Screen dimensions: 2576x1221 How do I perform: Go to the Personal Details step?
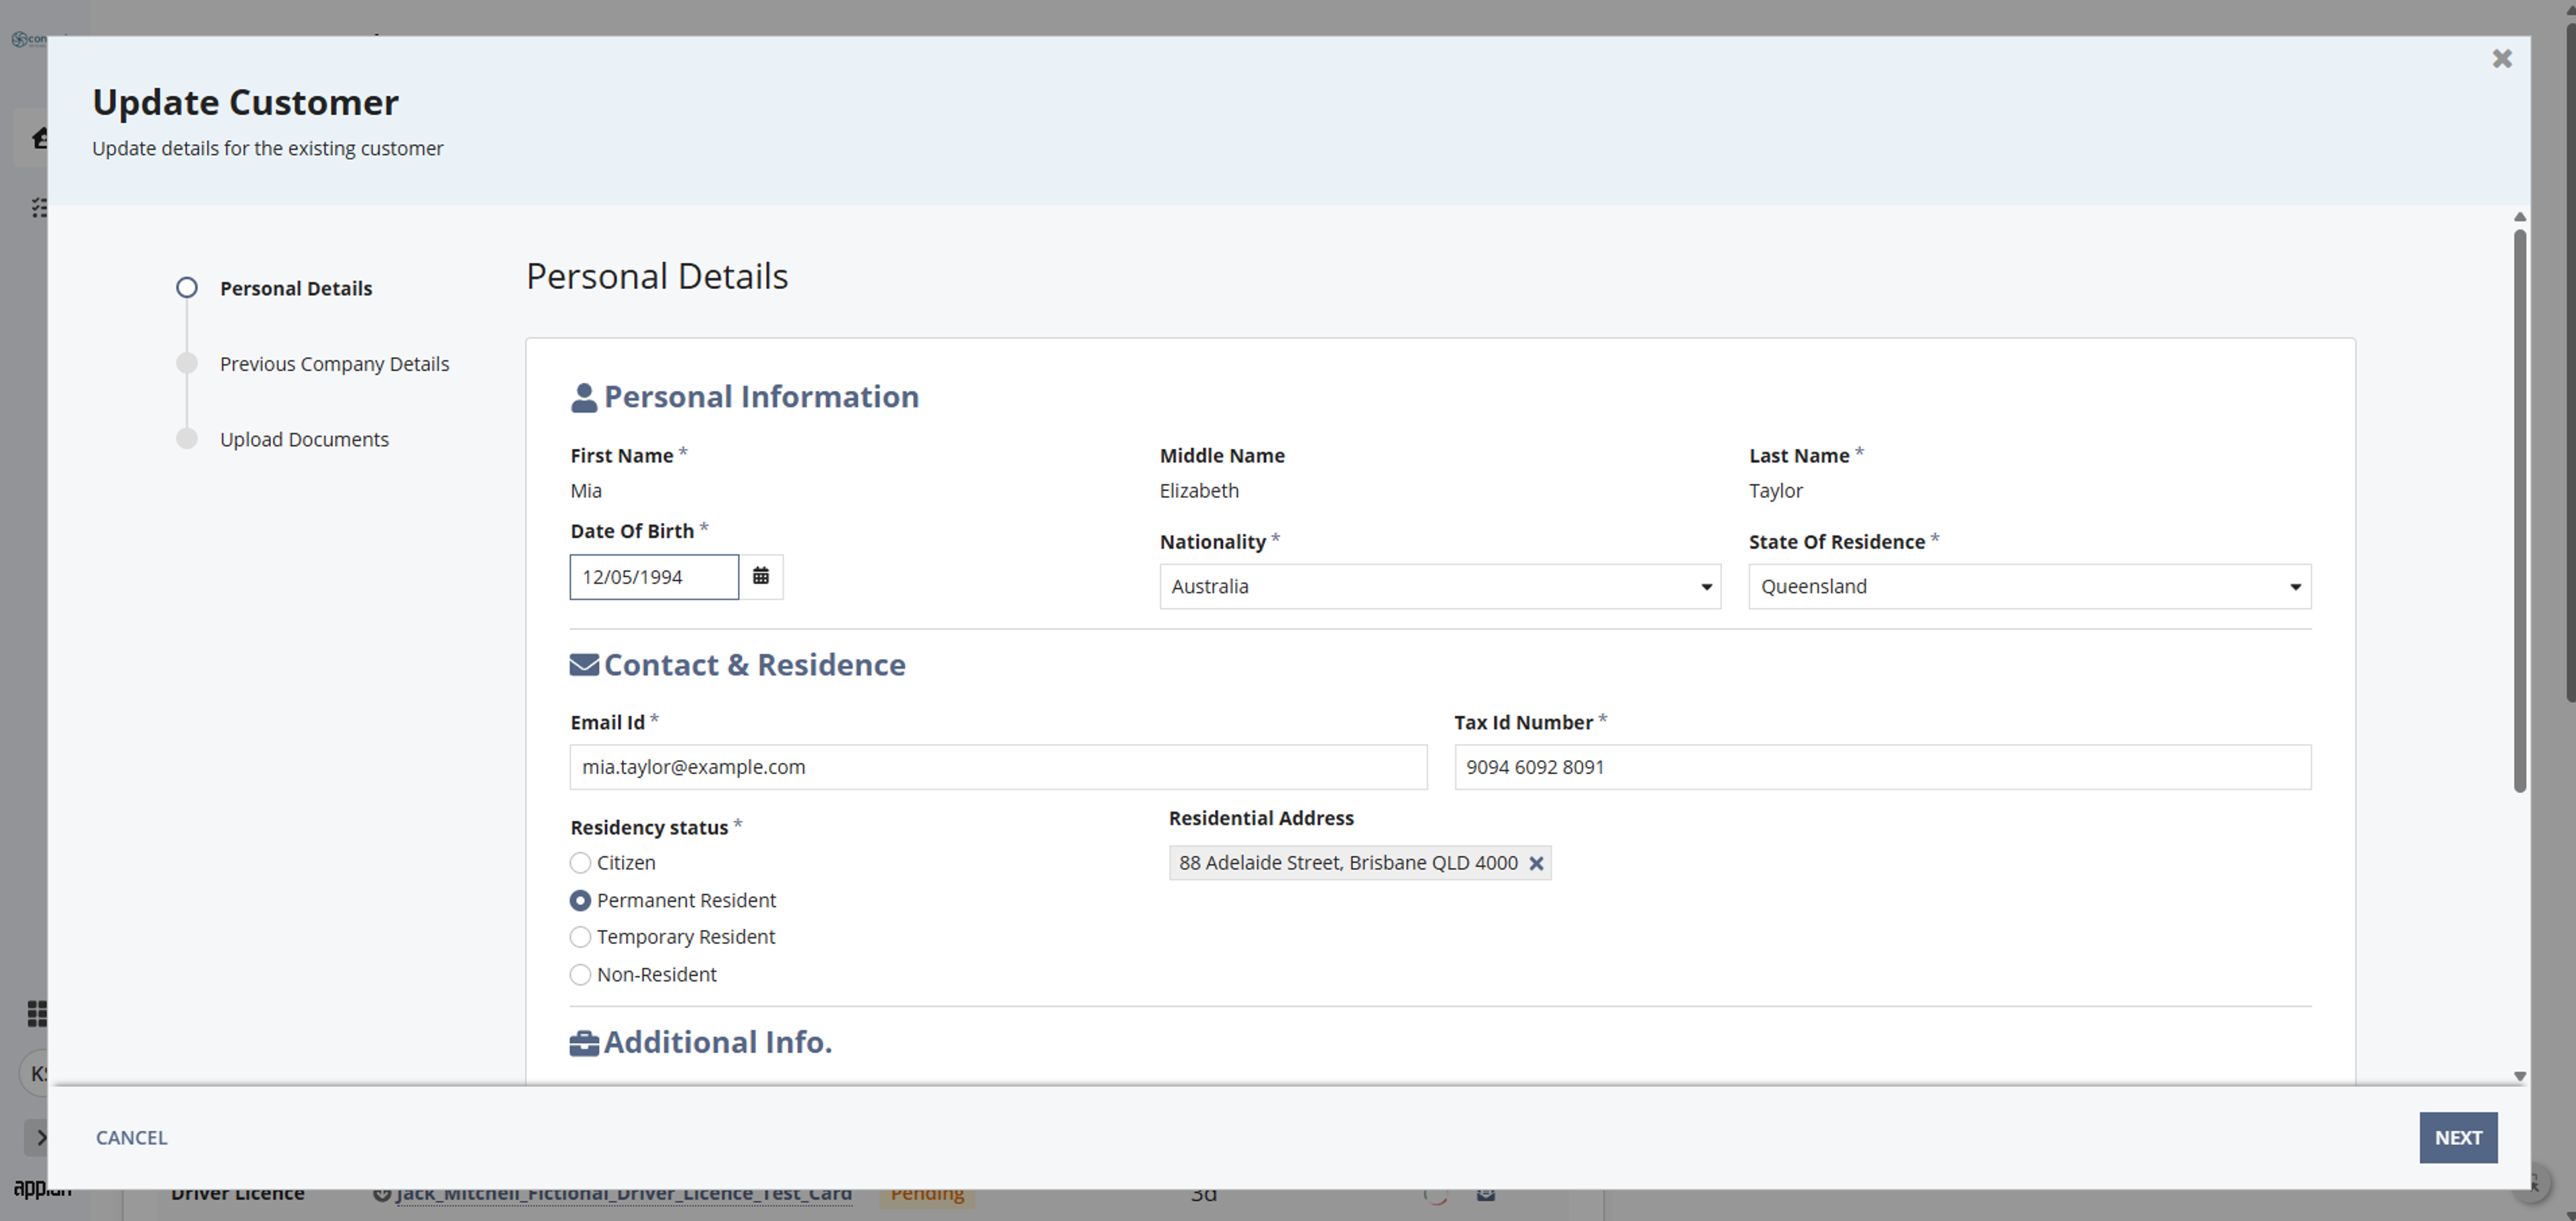click(x=296, y=288)
